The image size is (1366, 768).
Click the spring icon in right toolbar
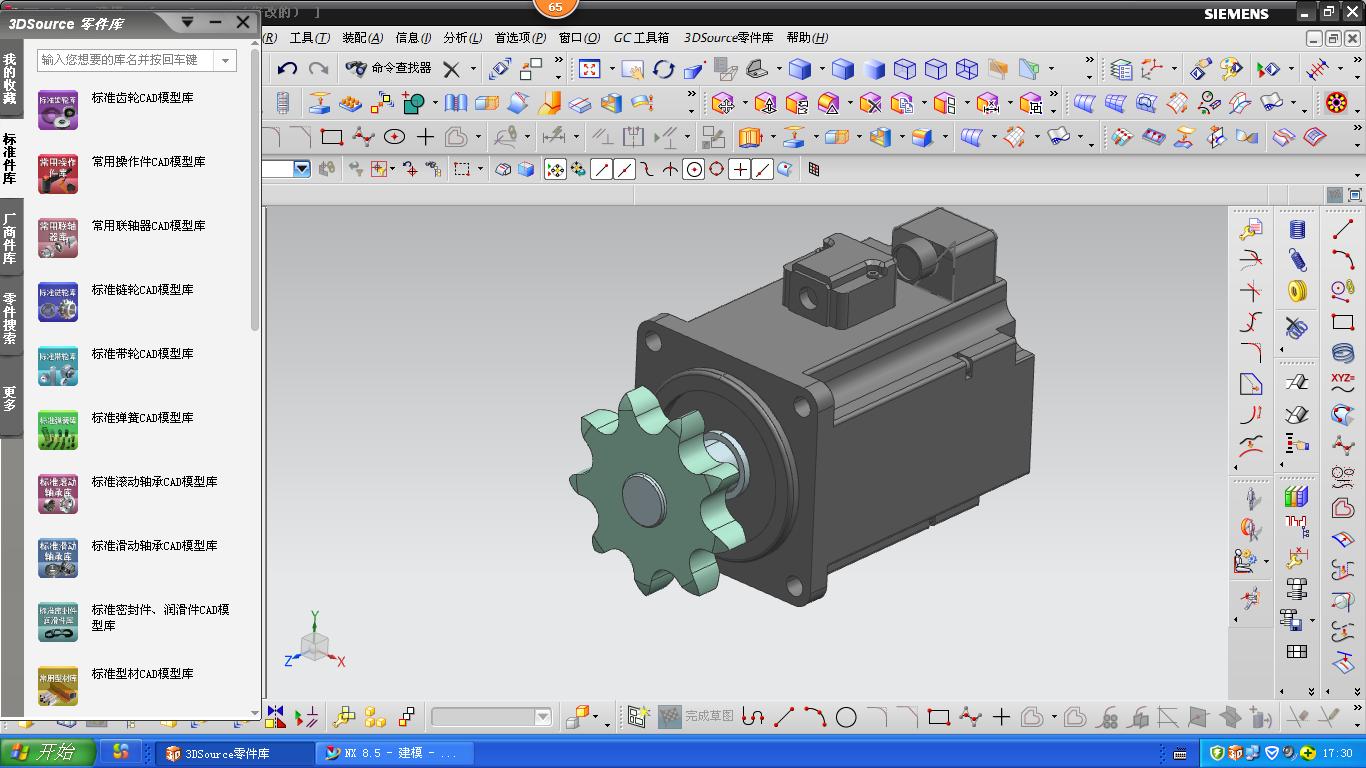tap(1297, 260)
